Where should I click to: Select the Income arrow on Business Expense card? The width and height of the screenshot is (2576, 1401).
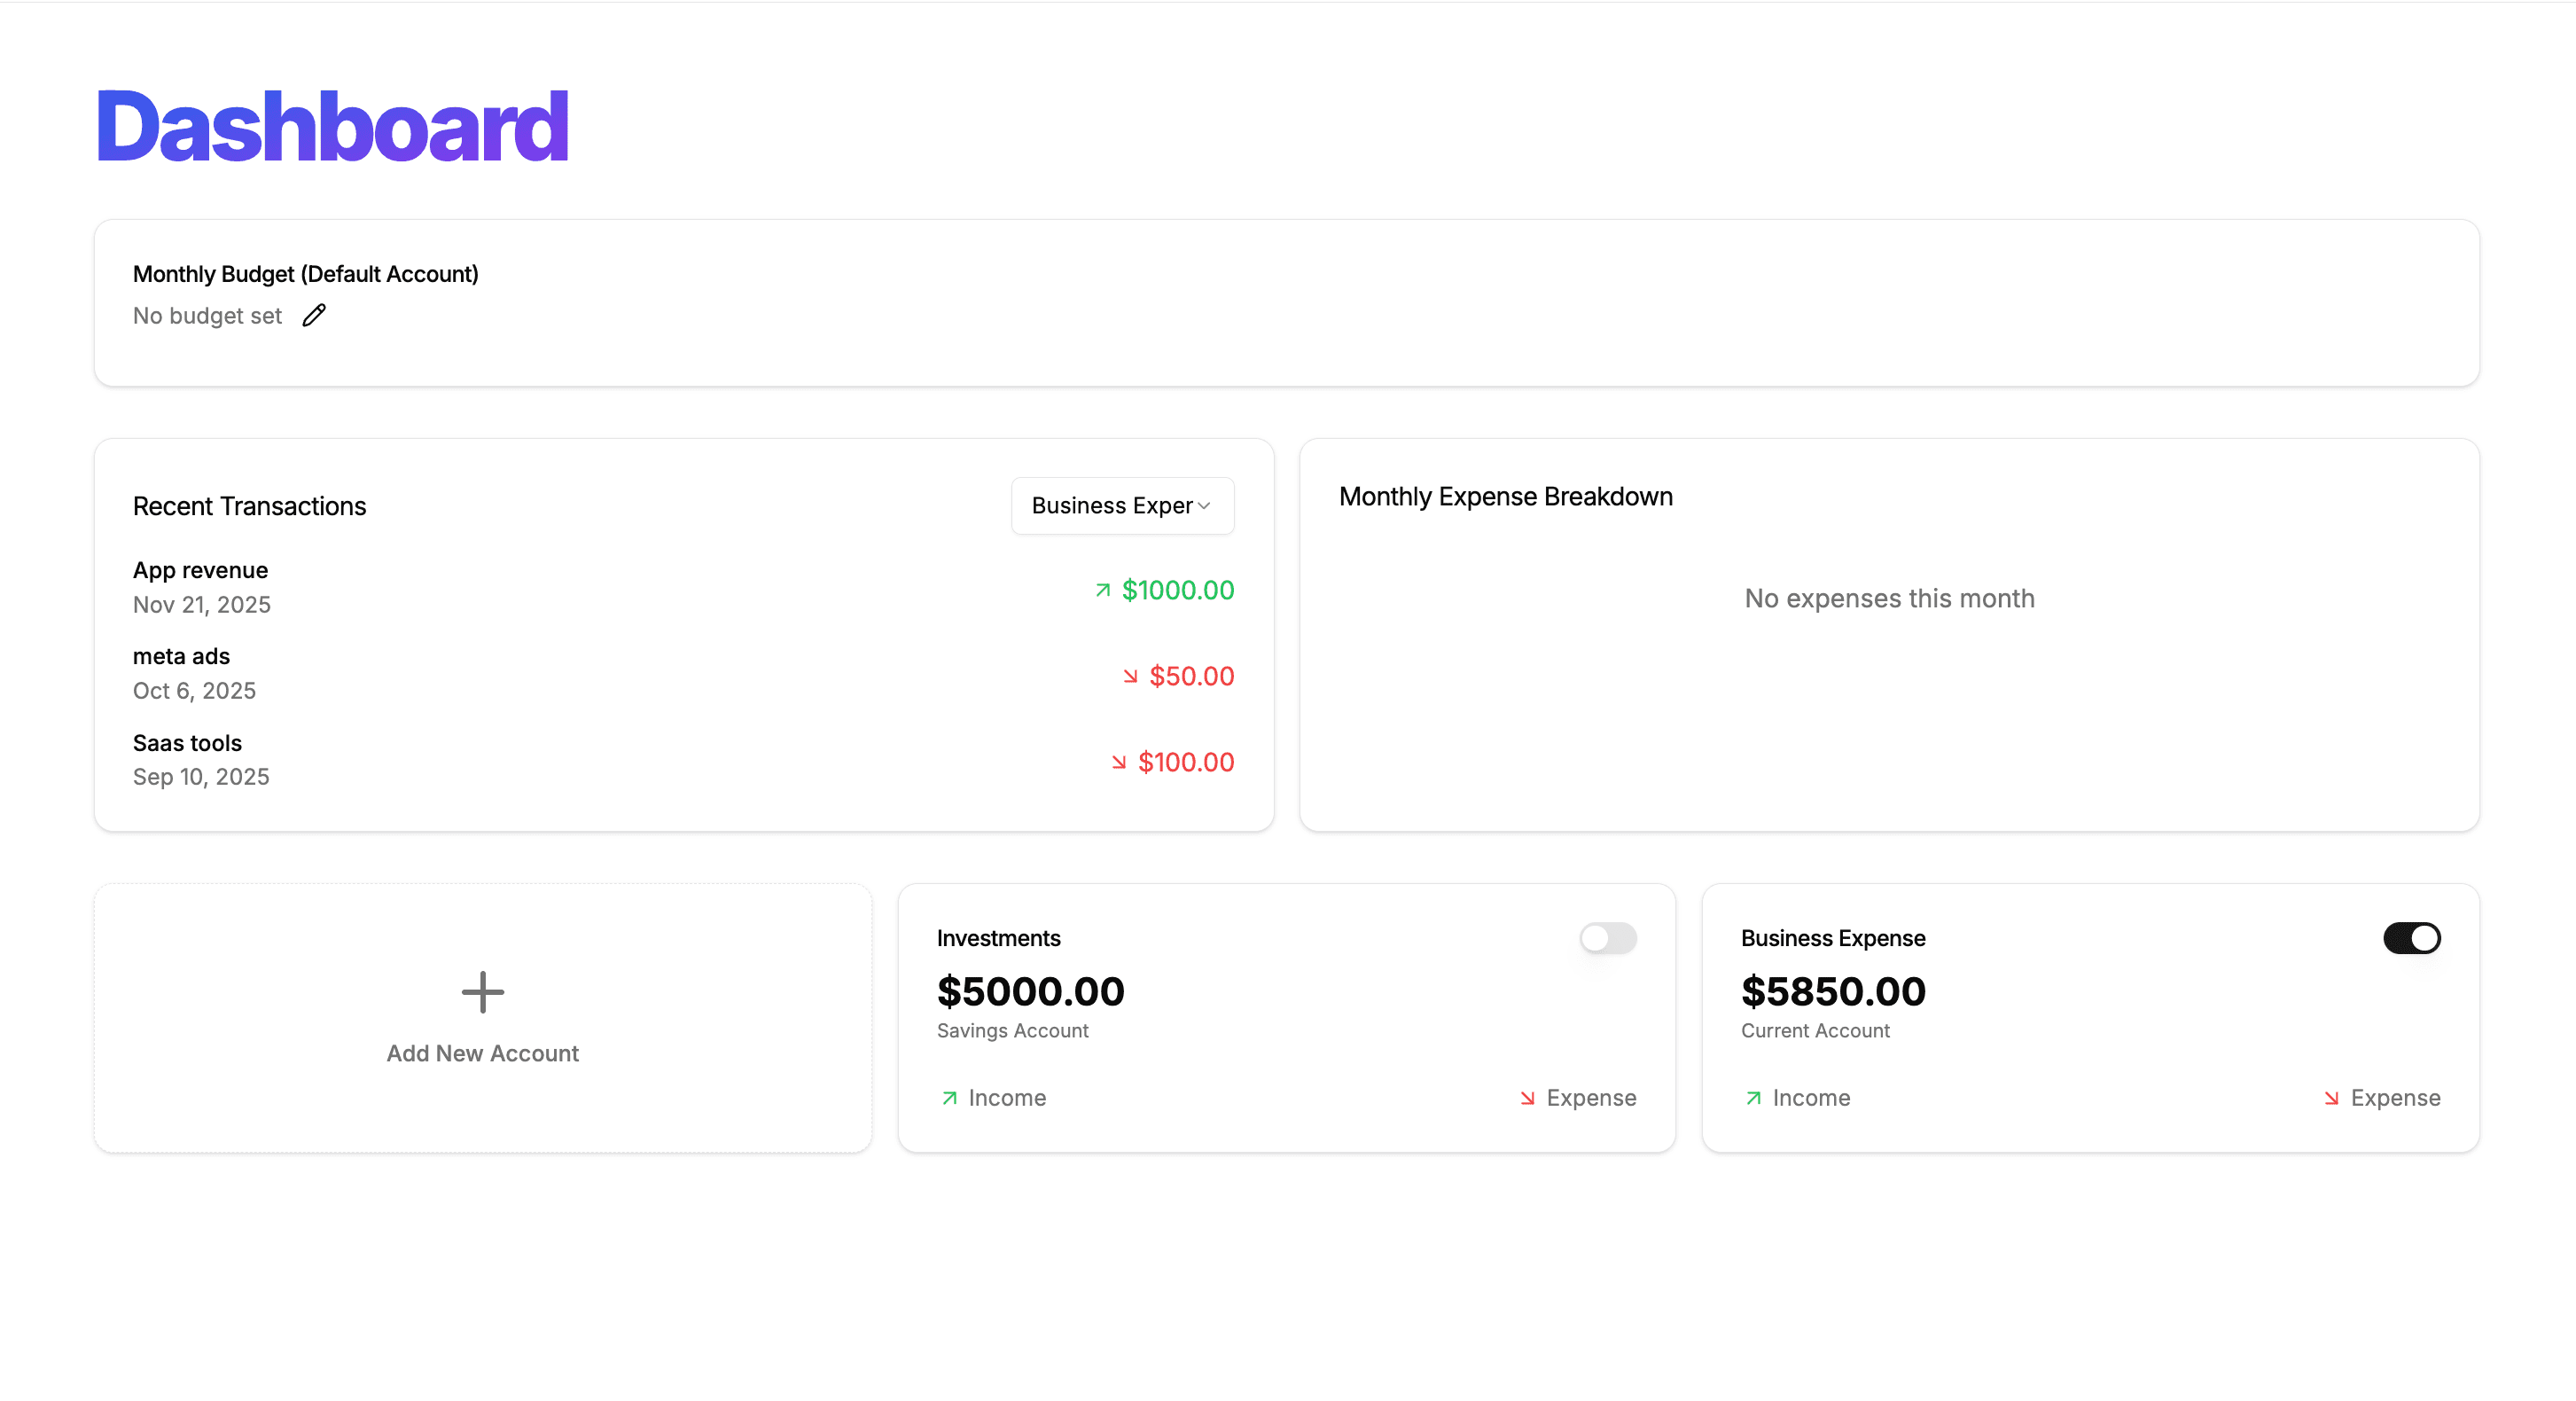point(1753,1097)
